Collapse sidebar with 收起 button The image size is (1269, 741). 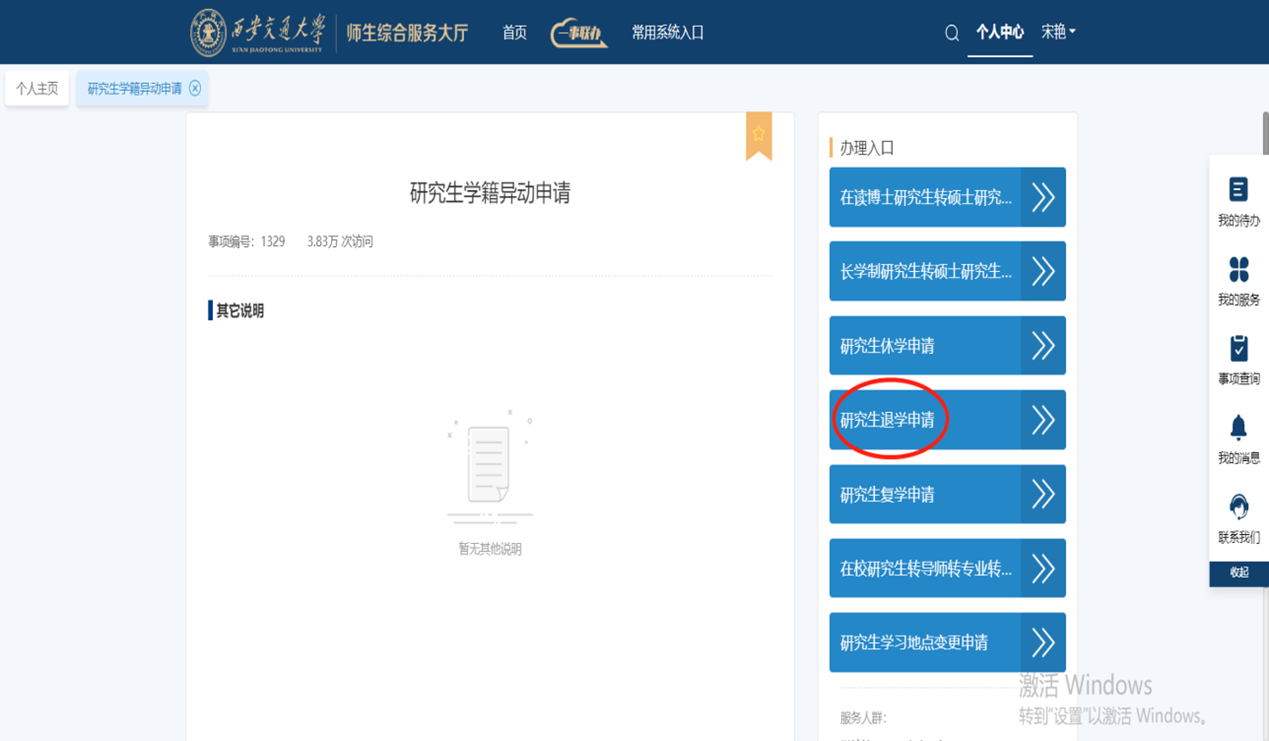coord(1239,573)
